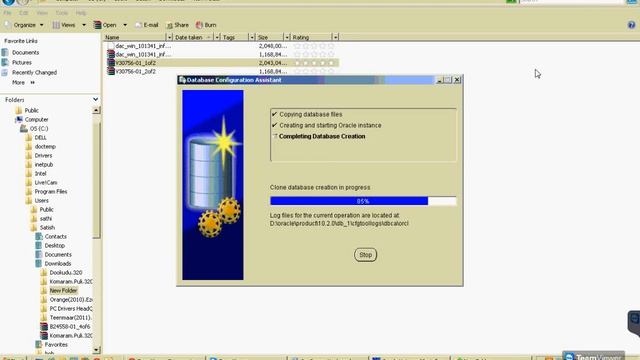
Task: Minimize the Database Configuration Assistant dialog
Action: [439, 80]
